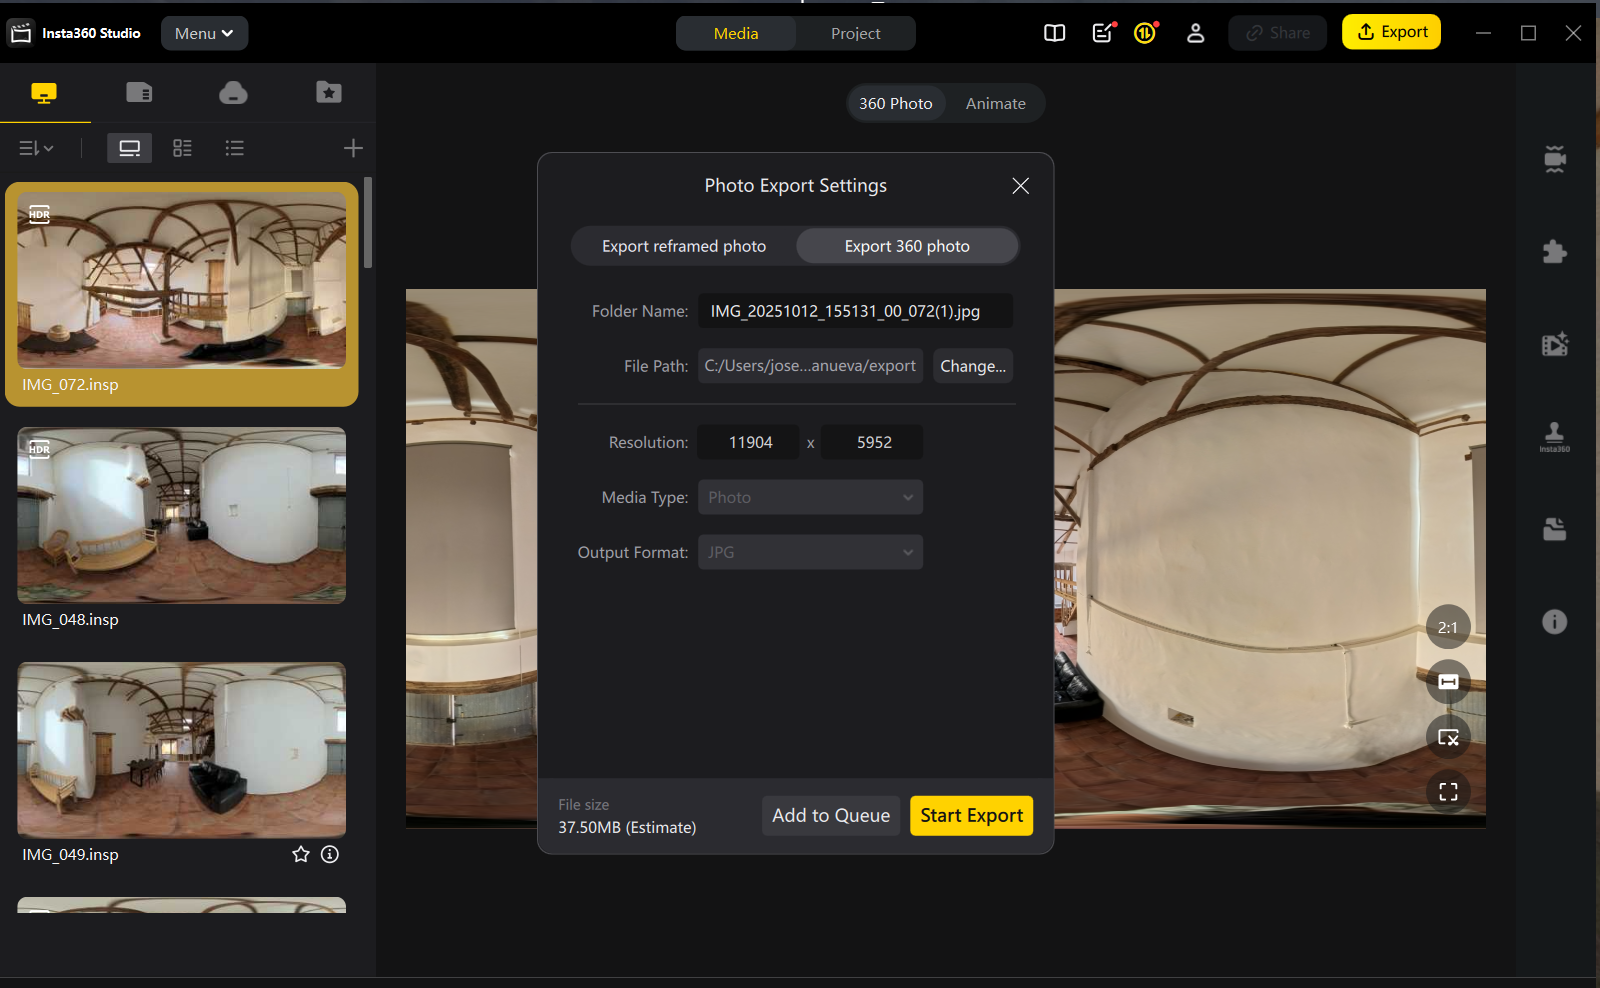Click the plus icon to add media
Image resolution: width=1600 pixels, height=988 pixels.
(353, 148)
